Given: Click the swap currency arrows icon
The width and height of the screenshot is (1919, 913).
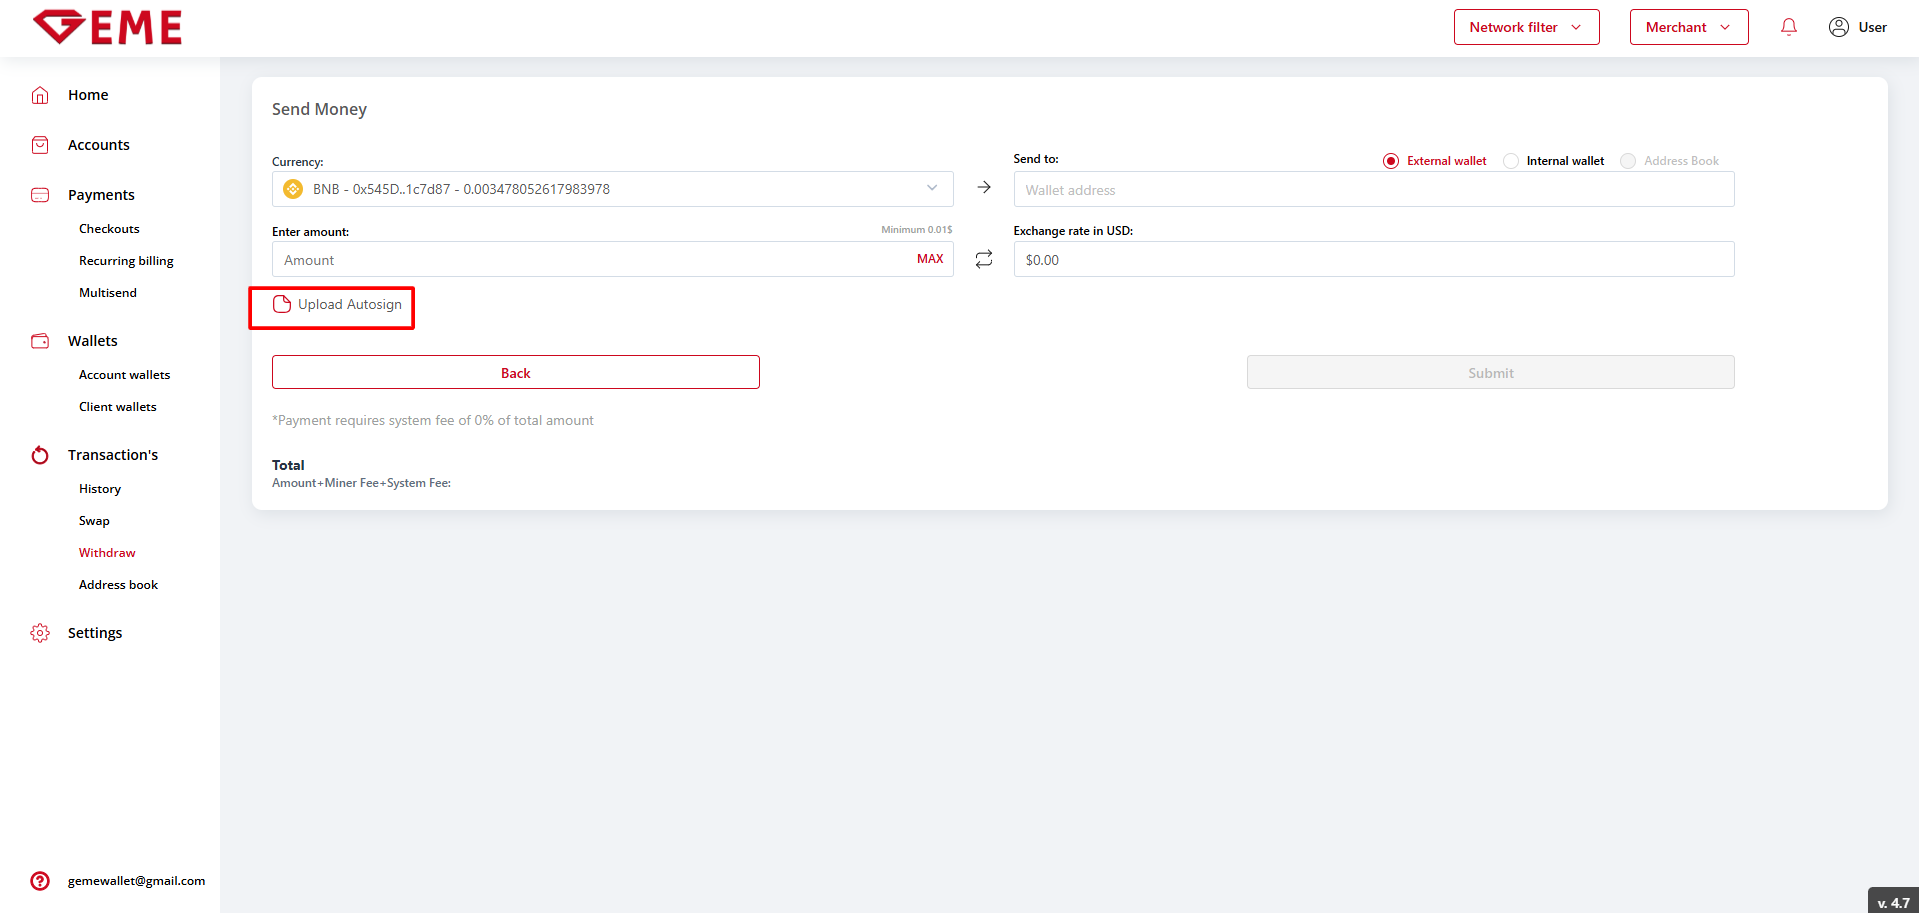Looking at the screenshot, I should [x=984, y=259].
